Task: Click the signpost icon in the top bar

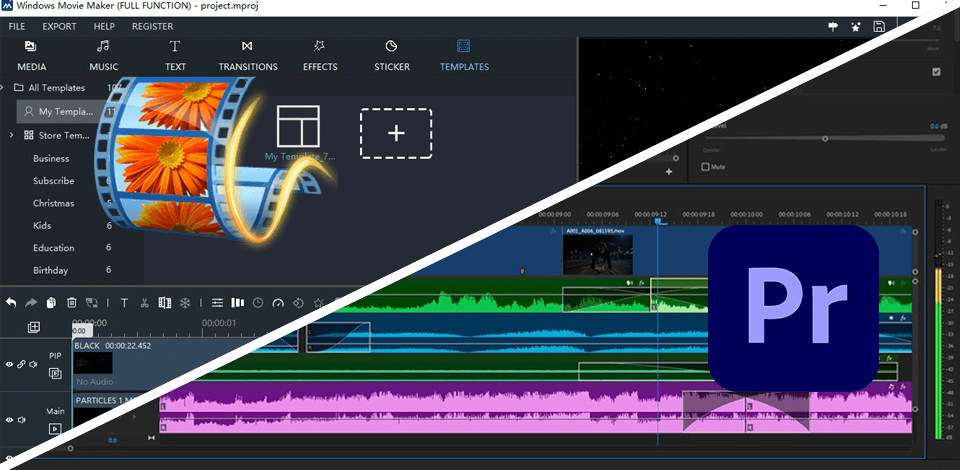Action: 833,26
